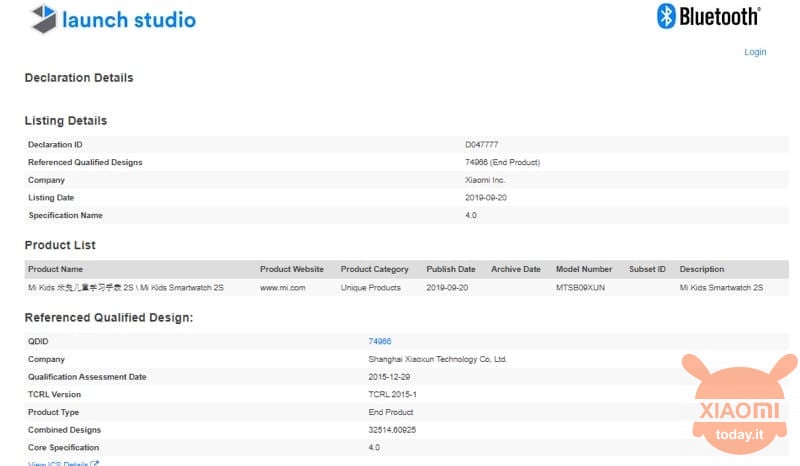Select Combined Designs value 32514,60925
The image size is (800, 466).
pyautogui.click(x=392, y=430)
